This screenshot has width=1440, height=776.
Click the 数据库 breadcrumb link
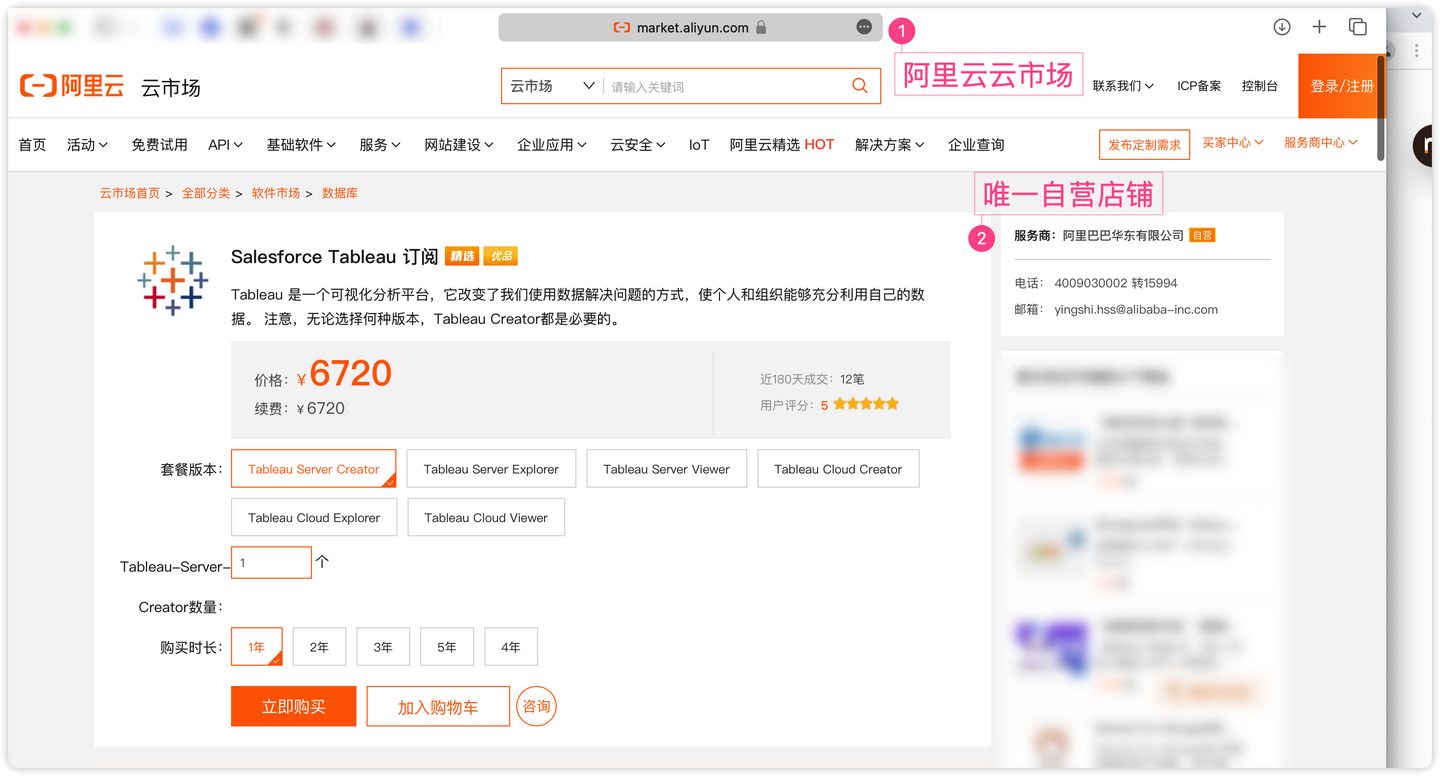pos(340,193)
